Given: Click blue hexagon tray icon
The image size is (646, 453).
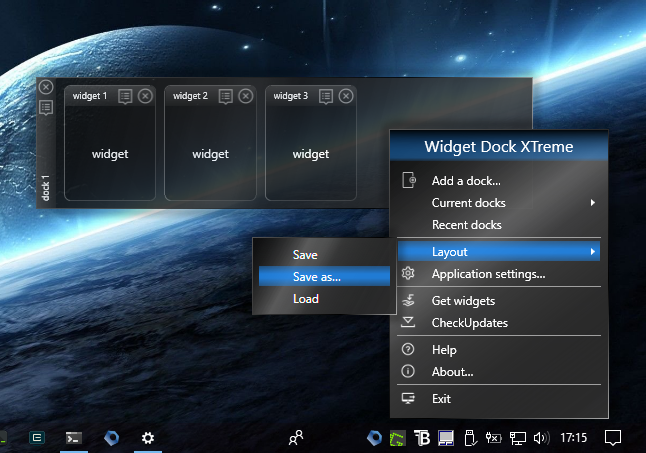Looking at the screenshot, I should pyautogui.click(x=374, y=438).
